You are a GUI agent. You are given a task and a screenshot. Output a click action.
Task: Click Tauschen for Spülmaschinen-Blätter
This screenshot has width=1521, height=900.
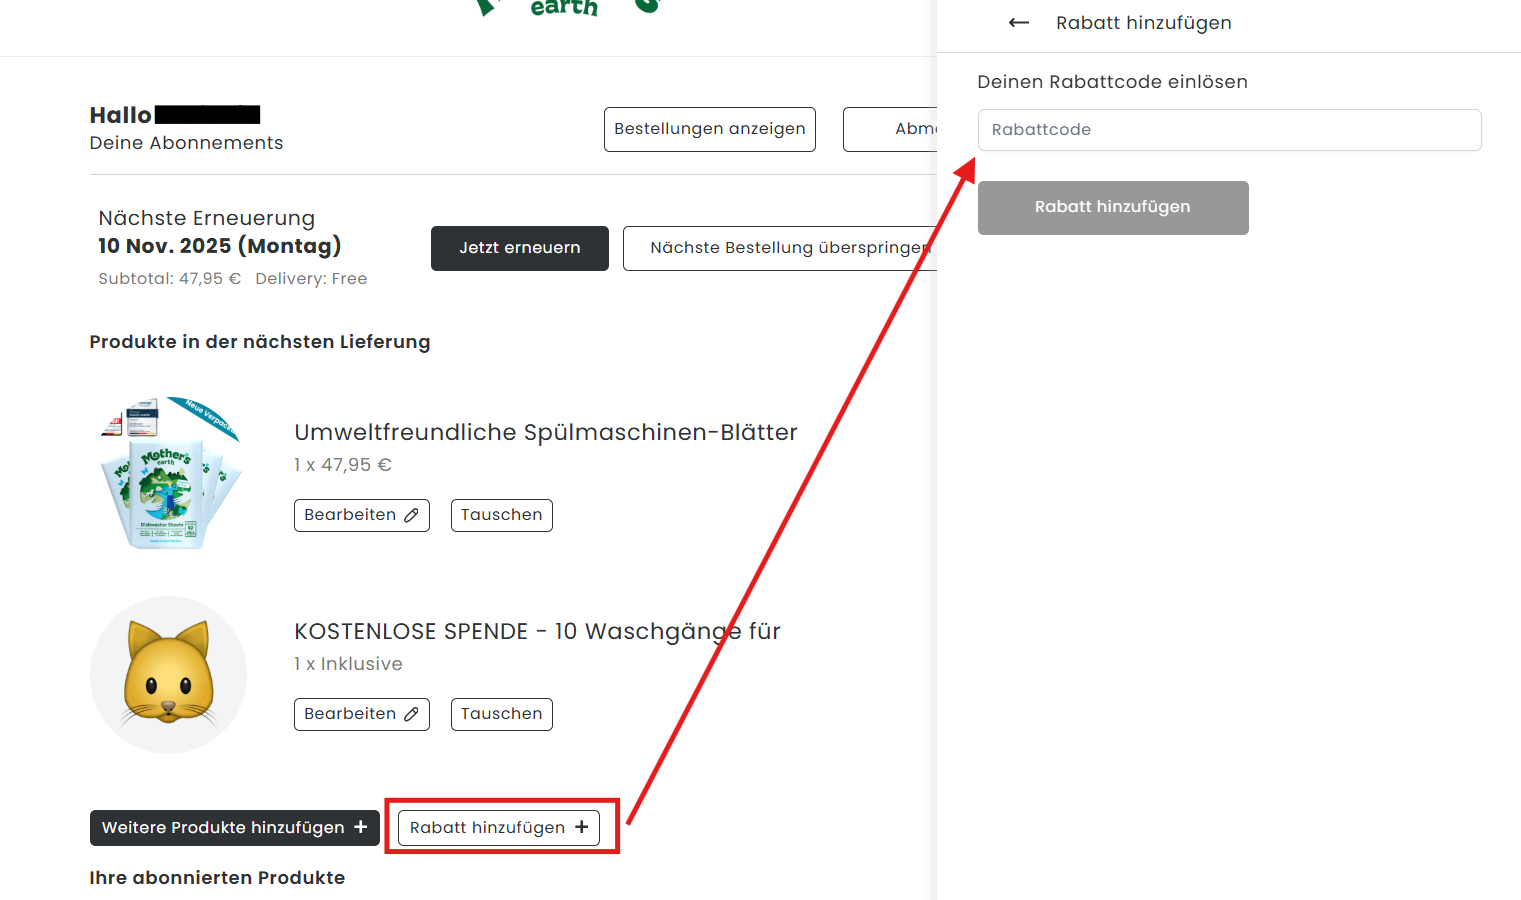501,515
